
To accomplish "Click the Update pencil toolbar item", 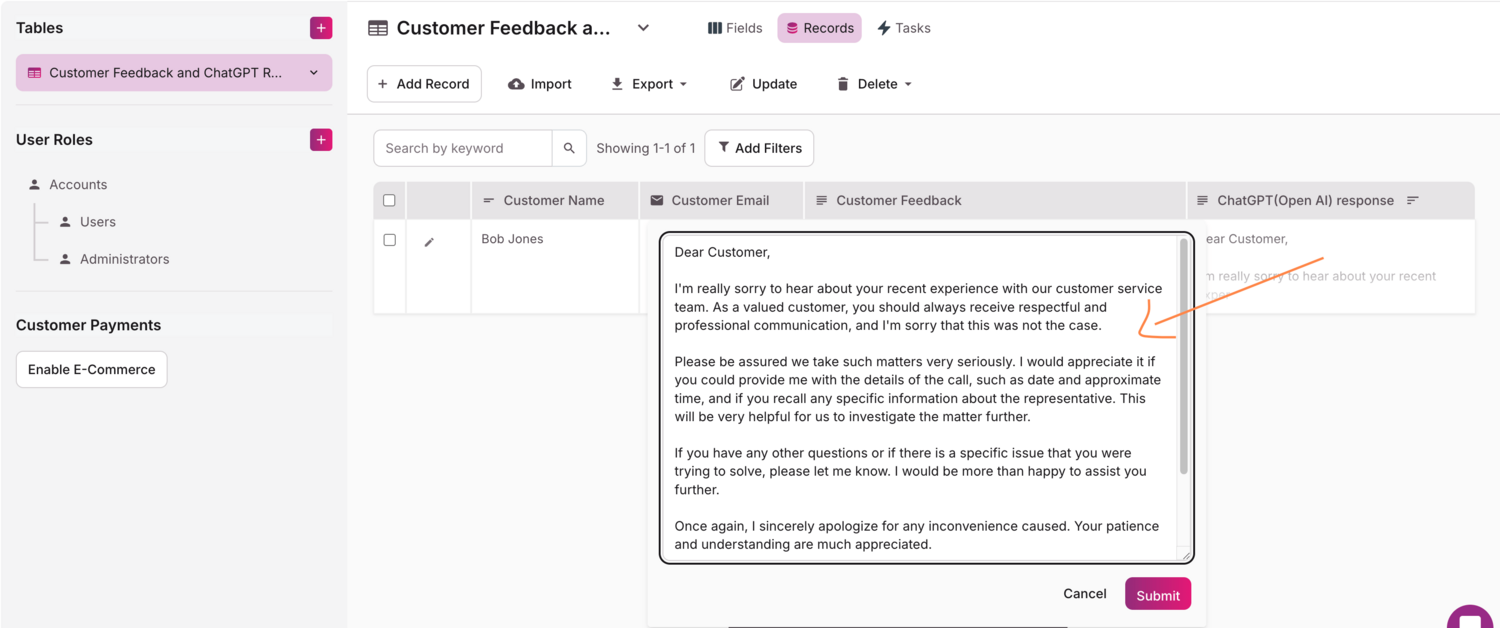I will [763, 84].
